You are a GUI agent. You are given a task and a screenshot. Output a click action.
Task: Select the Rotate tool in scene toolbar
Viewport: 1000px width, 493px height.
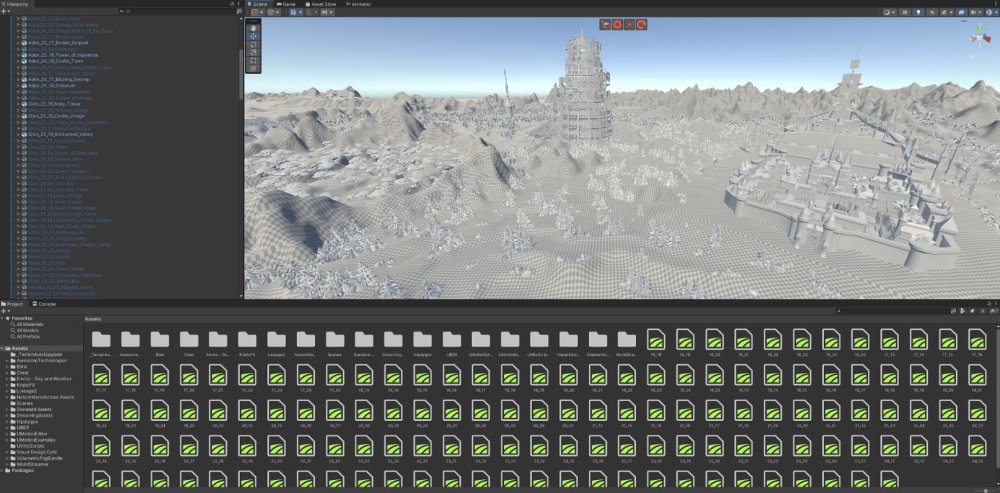point(253,45)
